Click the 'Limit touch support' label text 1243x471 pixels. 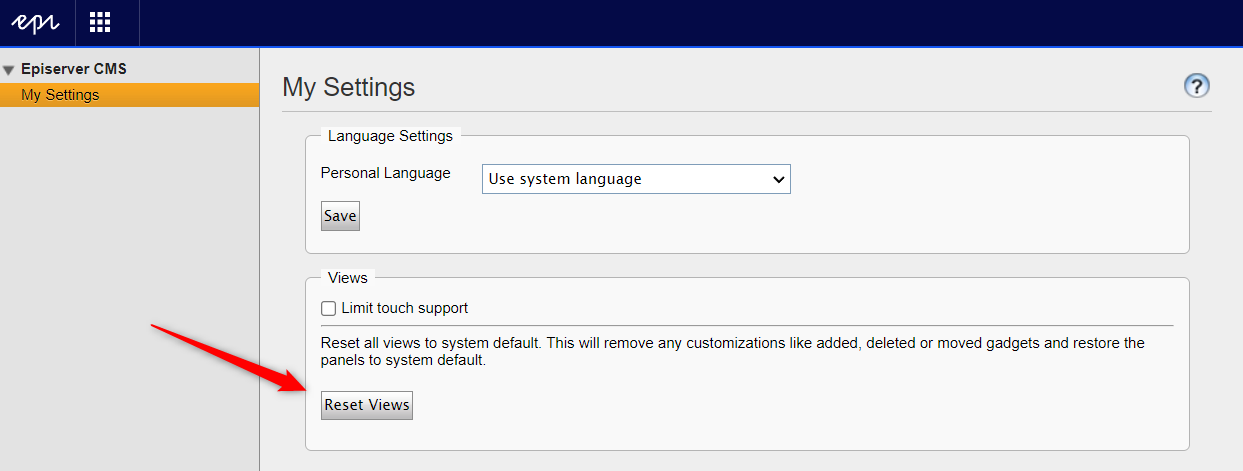[x=404, y=308]
